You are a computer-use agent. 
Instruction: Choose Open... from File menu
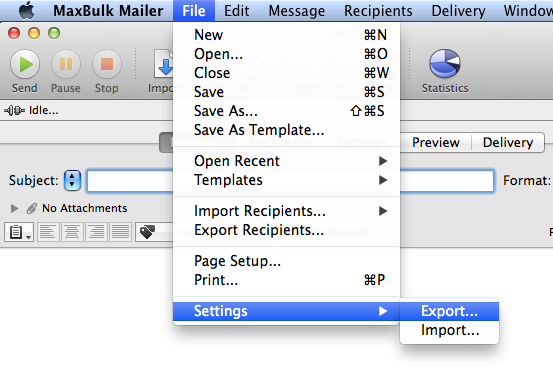(x=286, y=54)
